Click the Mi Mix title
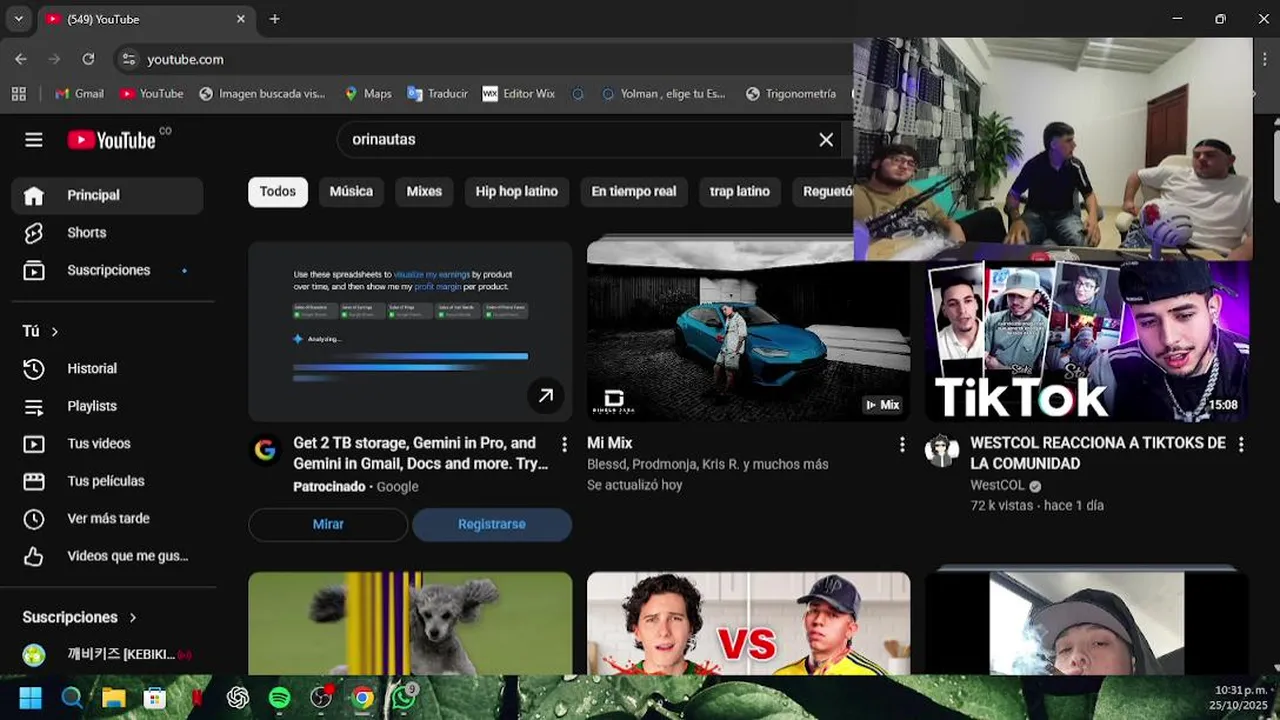The width and height of the screenshot is (1280, 720). tap(610, 443)
